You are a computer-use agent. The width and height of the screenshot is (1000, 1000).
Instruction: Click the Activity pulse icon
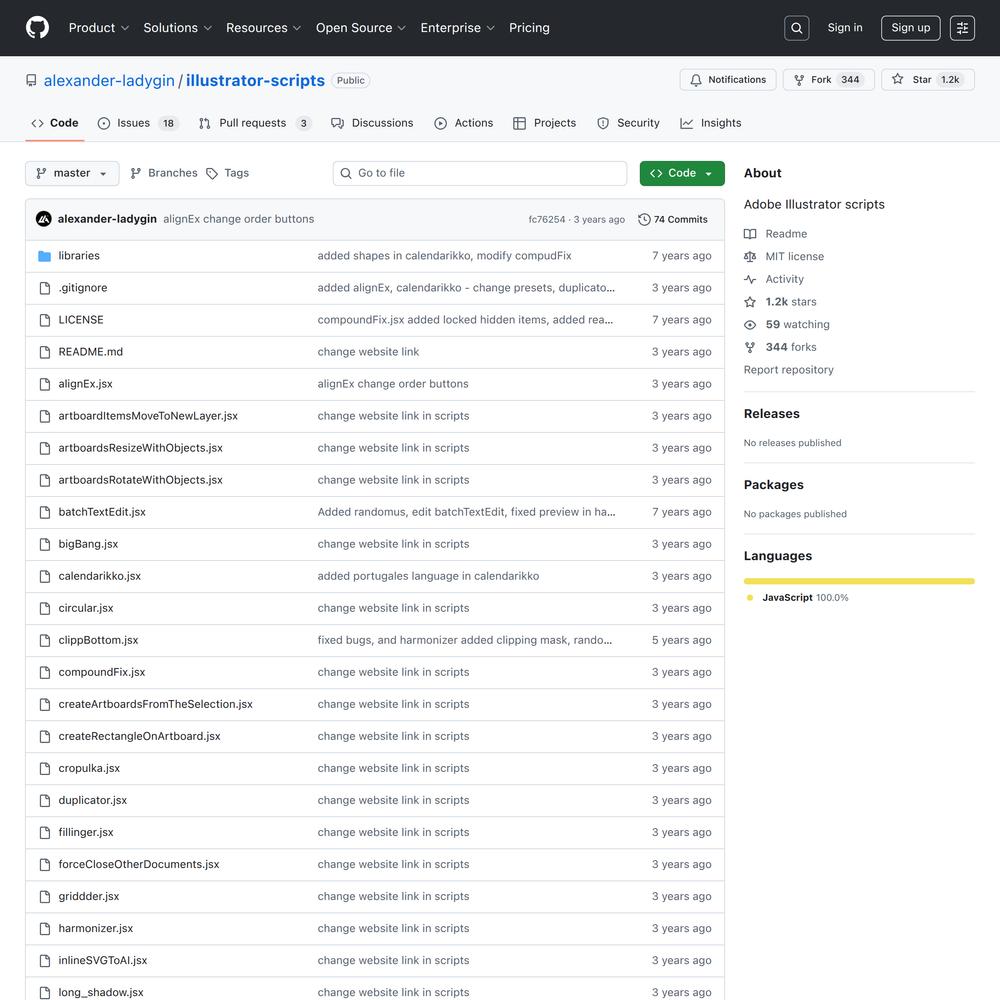[x=750, y=279]
